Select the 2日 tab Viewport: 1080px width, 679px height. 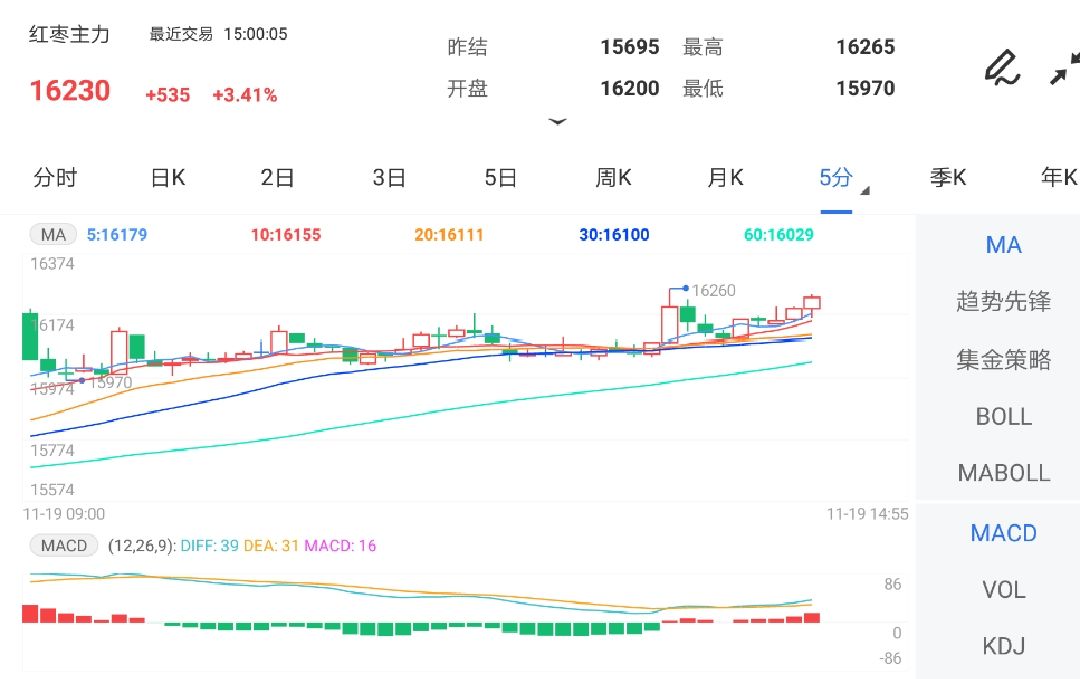(277, 178)
